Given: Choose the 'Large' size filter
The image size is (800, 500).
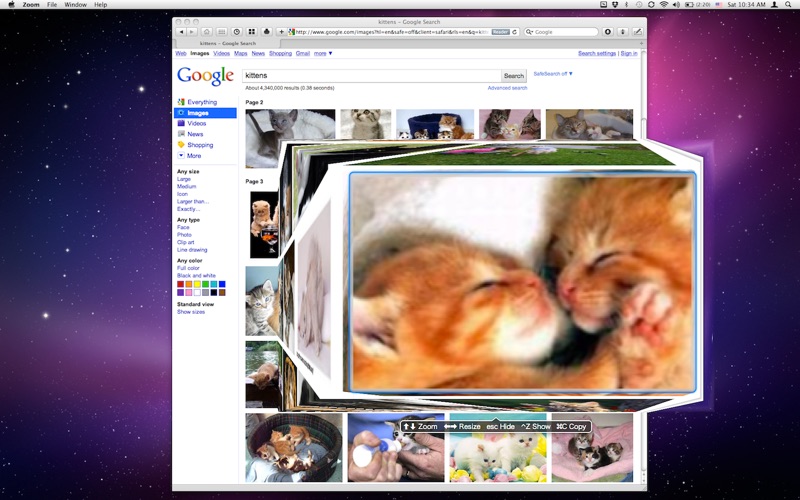Looking at the screenshot, I should [184, 179].
